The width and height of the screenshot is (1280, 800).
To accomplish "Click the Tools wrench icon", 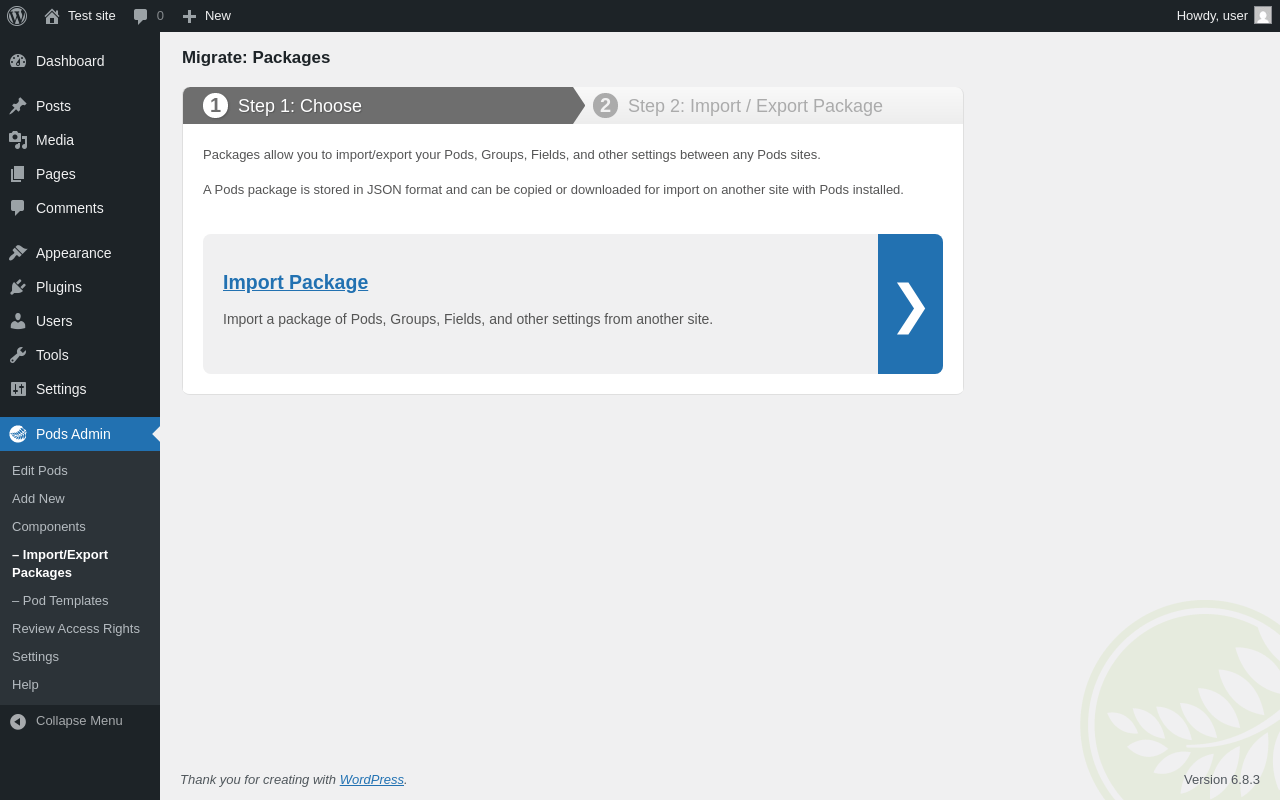I will 18,355.
